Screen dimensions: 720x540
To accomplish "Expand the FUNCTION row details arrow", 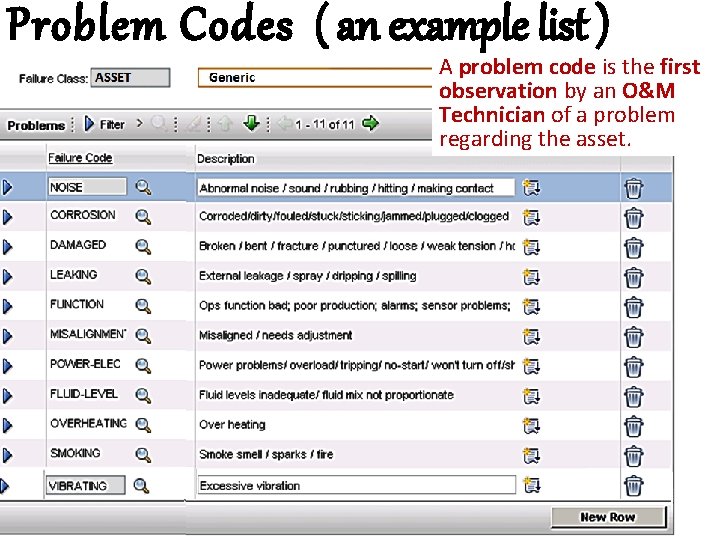I will [x=7, y=306].
